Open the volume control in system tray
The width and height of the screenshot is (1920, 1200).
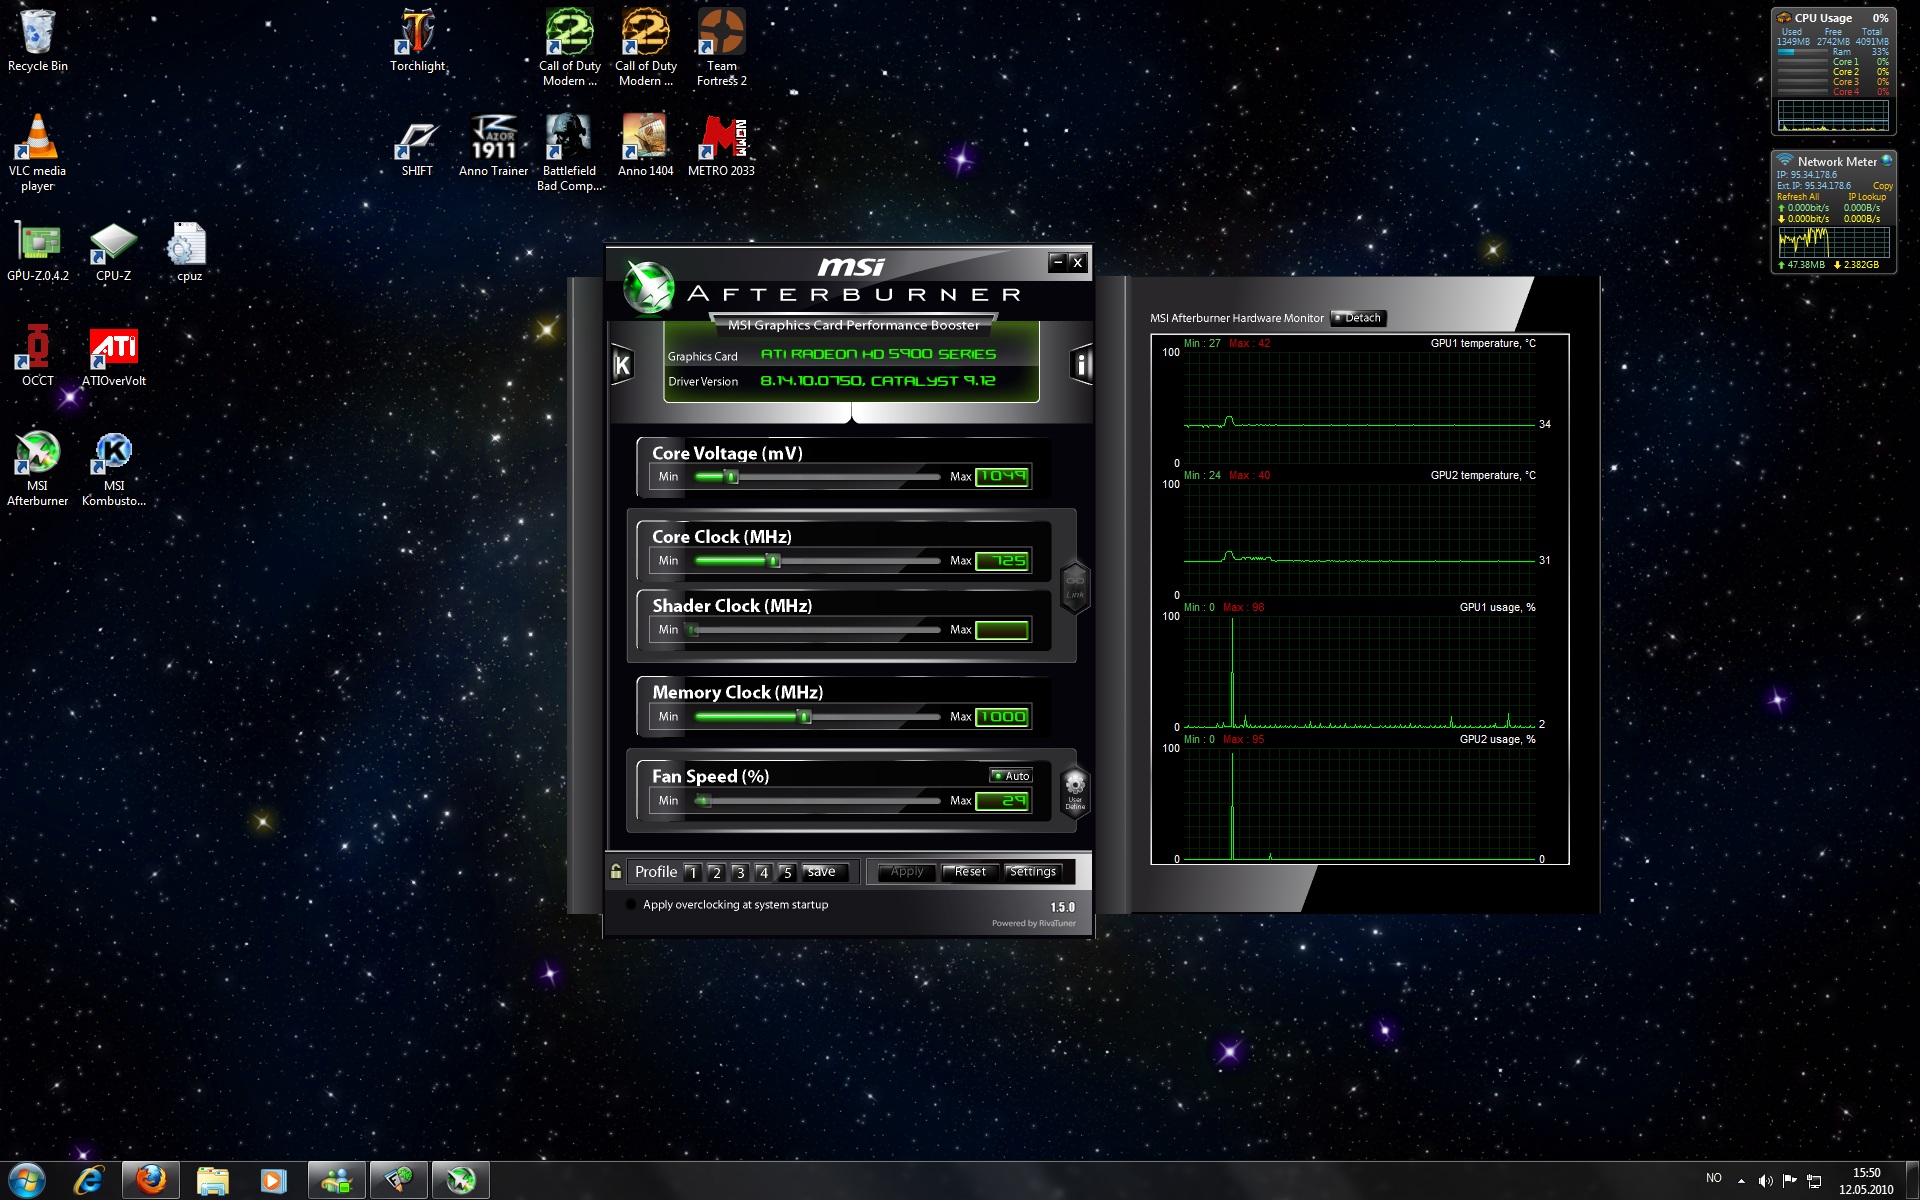[1765, 1181]
